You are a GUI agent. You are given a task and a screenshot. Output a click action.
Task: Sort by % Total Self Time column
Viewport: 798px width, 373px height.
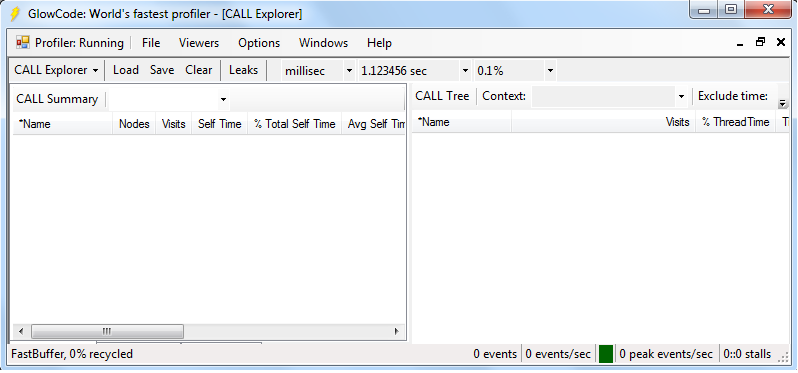295,124
